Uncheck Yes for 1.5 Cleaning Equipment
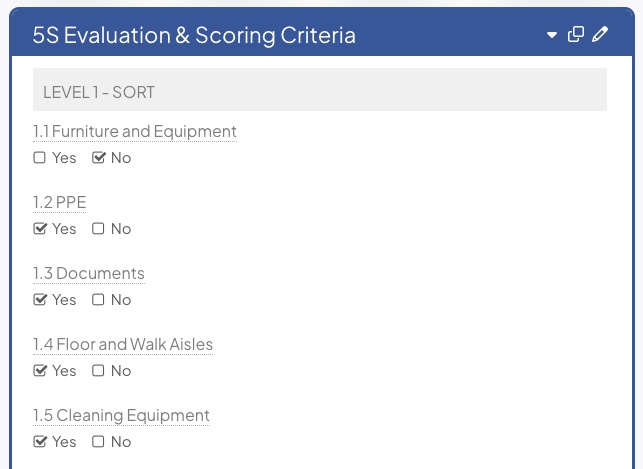 coord(40,442)
